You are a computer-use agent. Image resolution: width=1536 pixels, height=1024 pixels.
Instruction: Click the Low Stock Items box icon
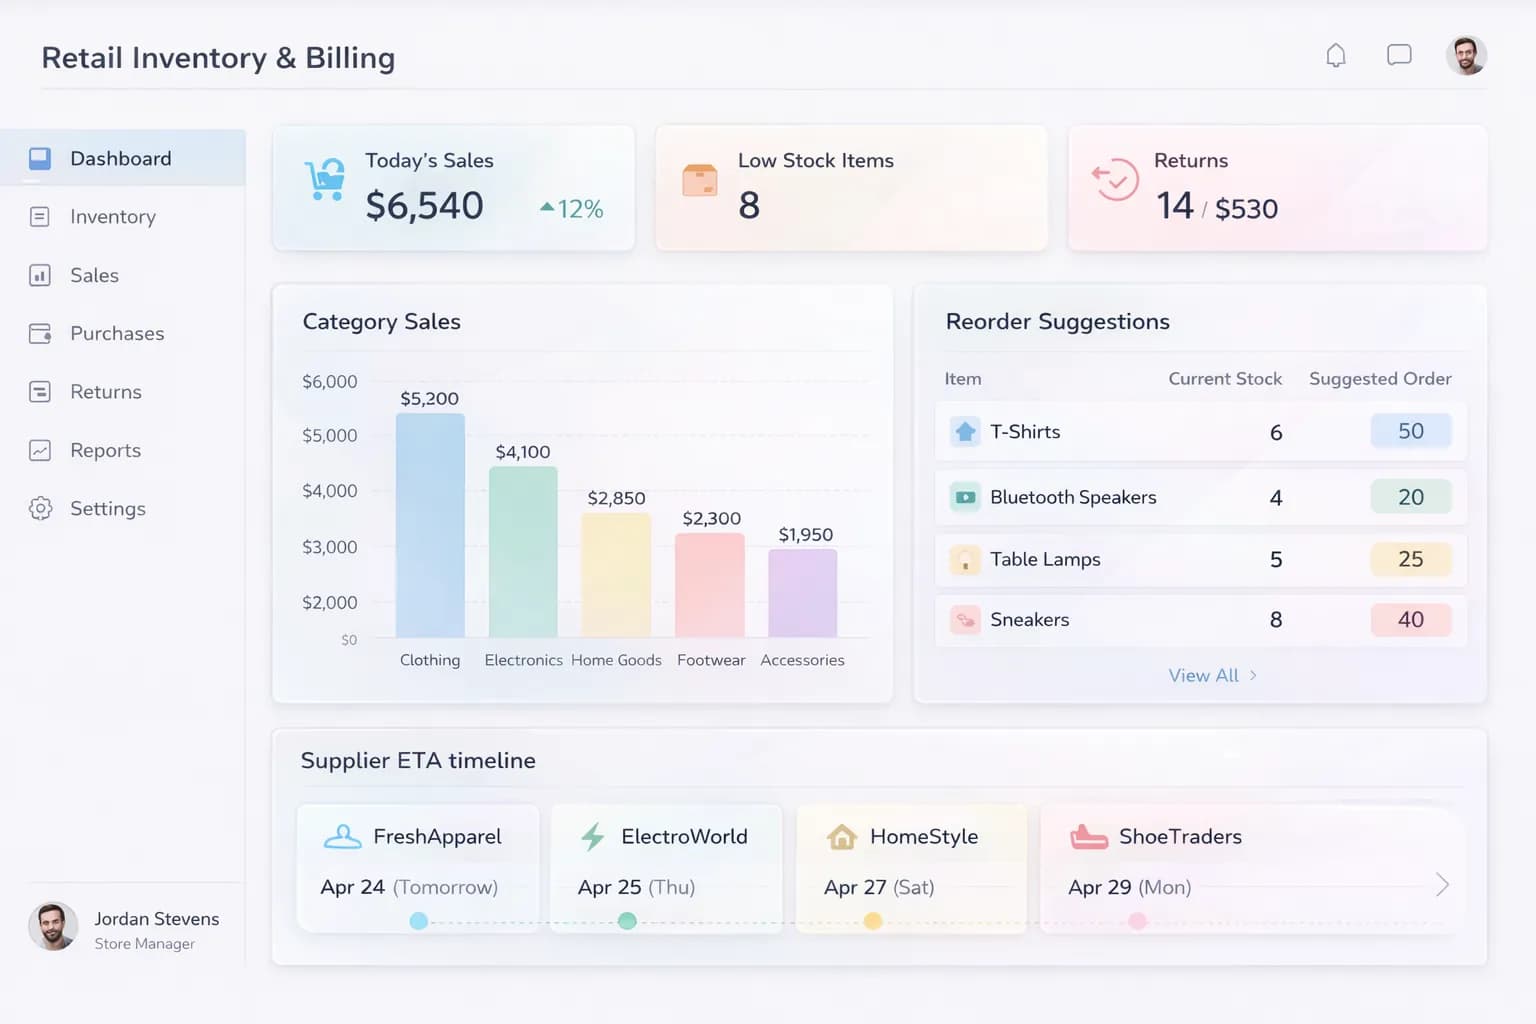coord(700,181)
